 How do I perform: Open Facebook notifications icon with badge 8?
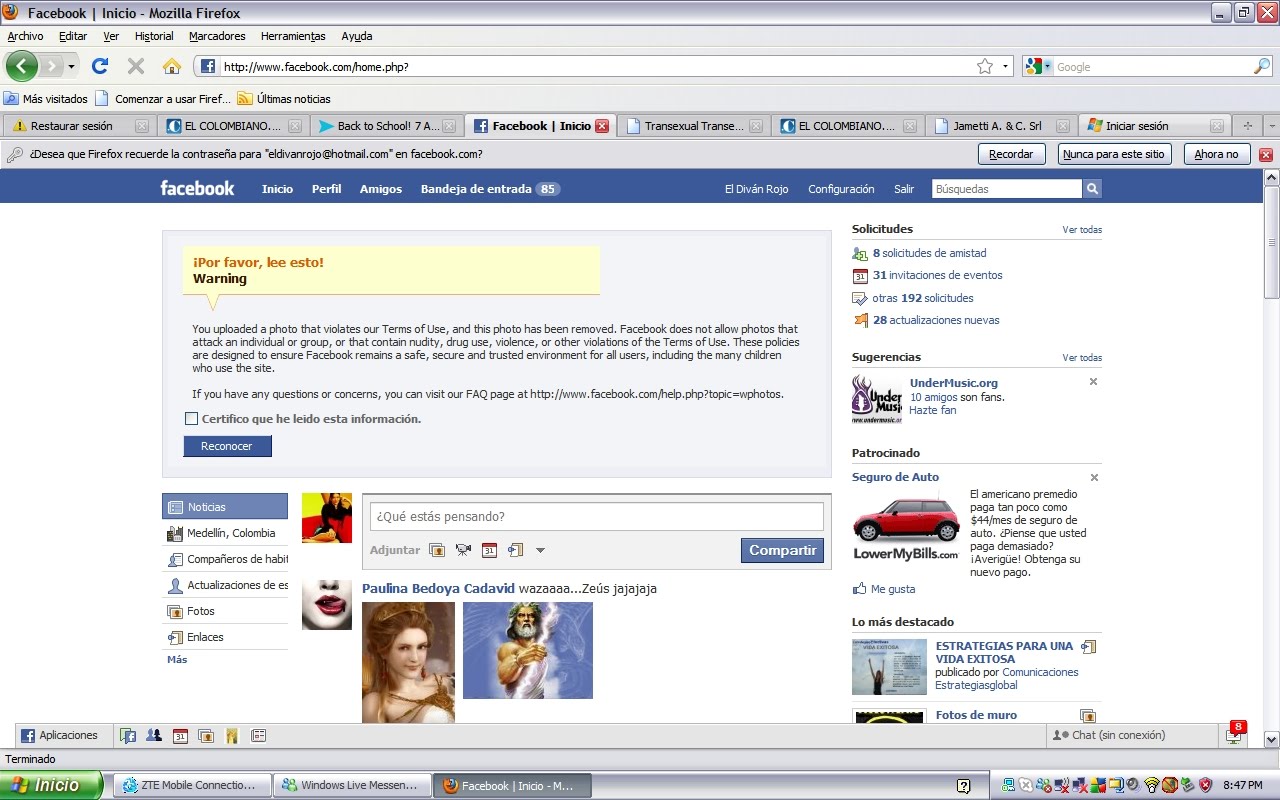pos(1234,735)
